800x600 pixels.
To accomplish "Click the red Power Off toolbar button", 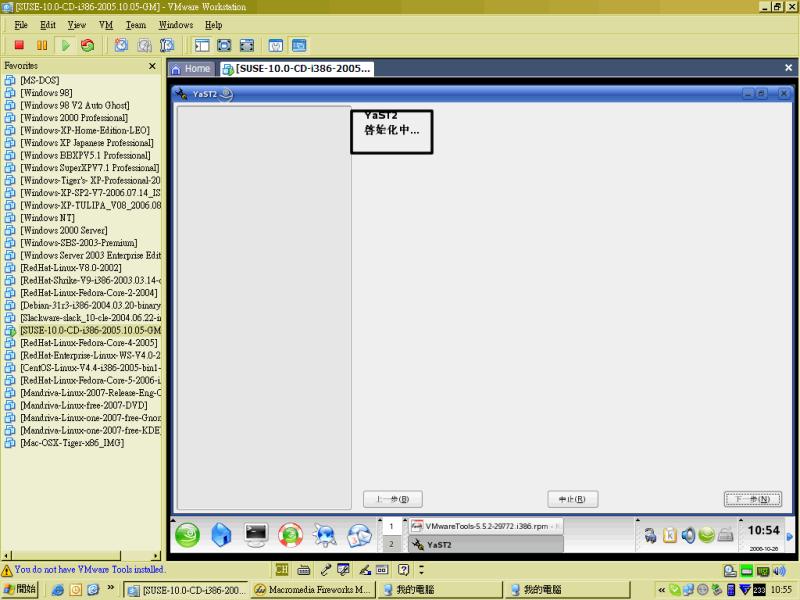I will click(19, 45).
